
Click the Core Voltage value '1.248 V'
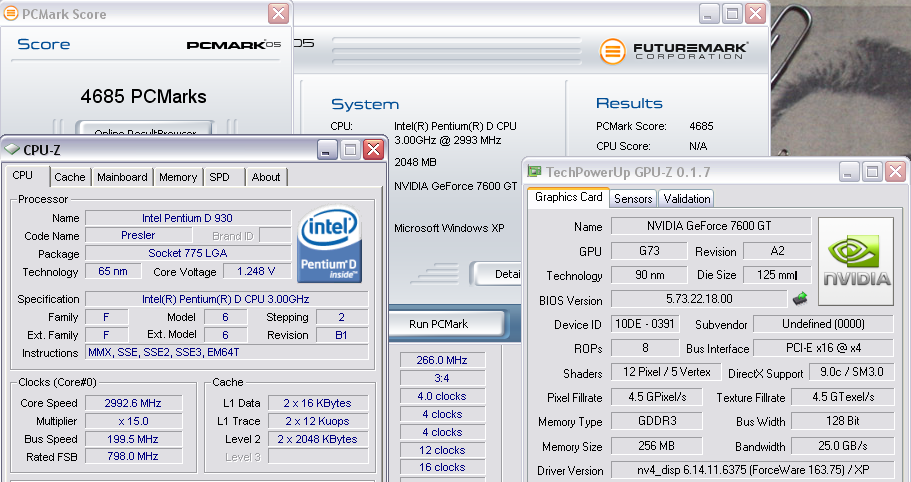point(256,271)
